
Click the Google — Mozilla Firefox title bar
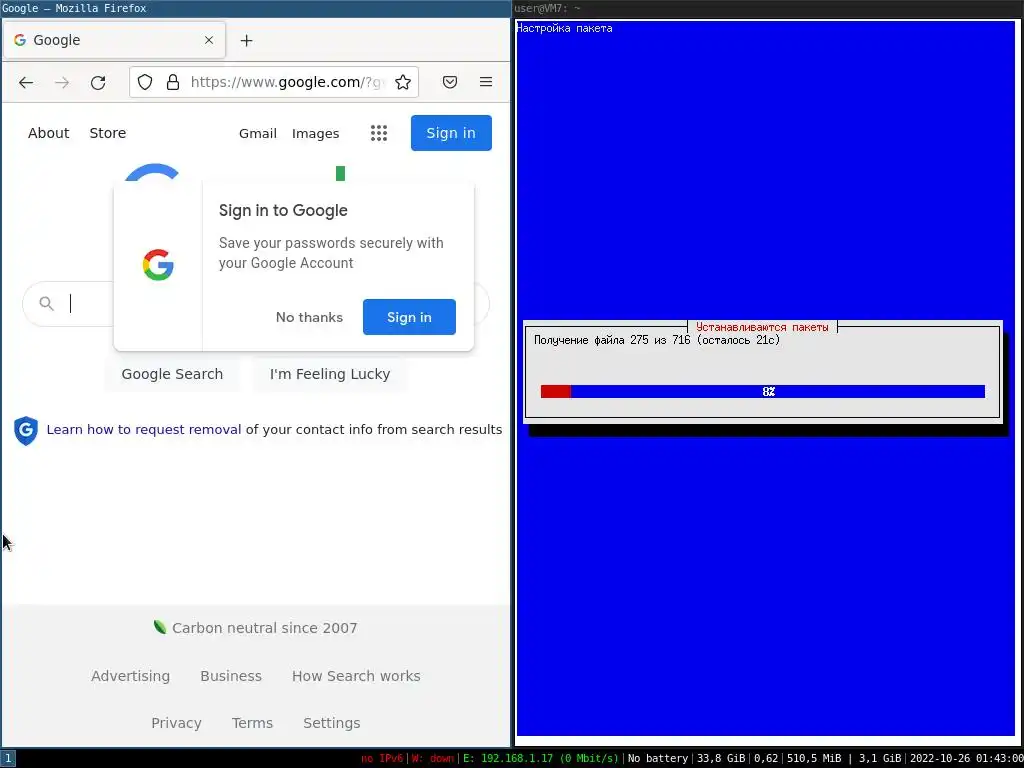coord(255,8)
